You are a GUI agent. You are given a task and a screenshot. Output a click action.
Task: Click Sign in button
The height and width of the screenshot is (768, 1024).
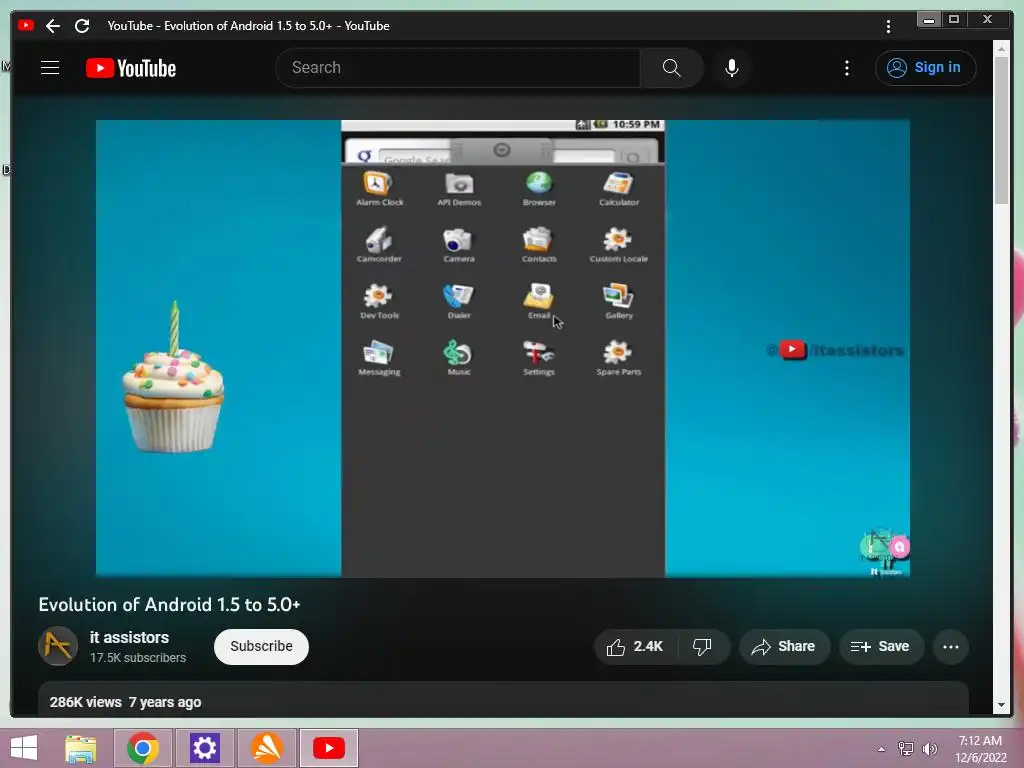click(x=925, y=67)
